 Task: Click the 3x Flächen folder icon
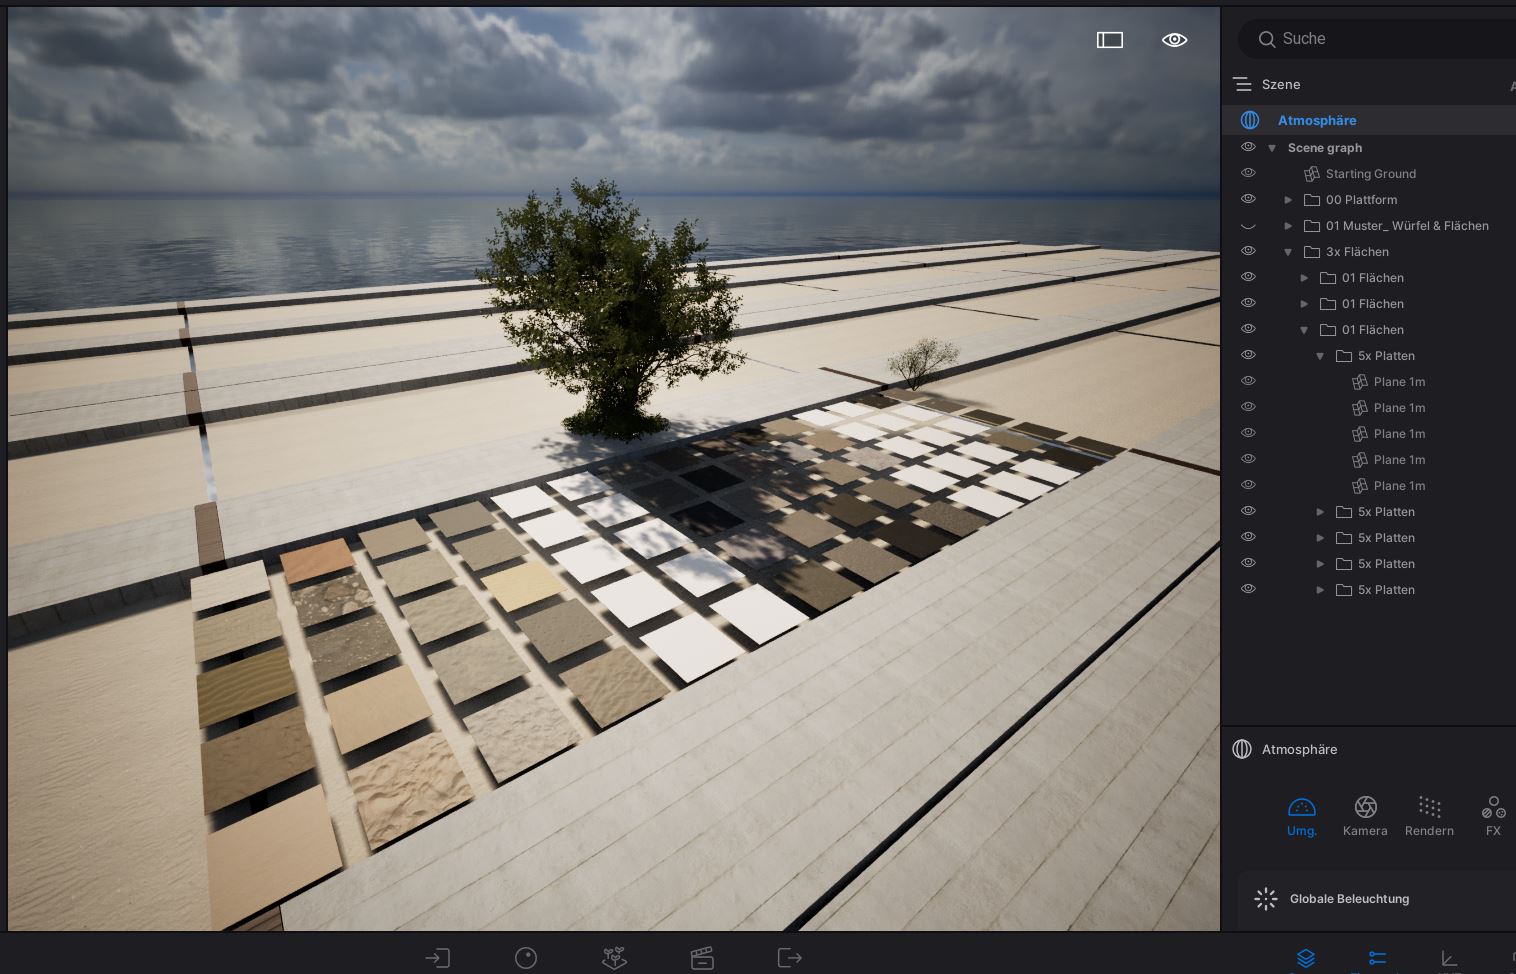tap(1312, 252)
